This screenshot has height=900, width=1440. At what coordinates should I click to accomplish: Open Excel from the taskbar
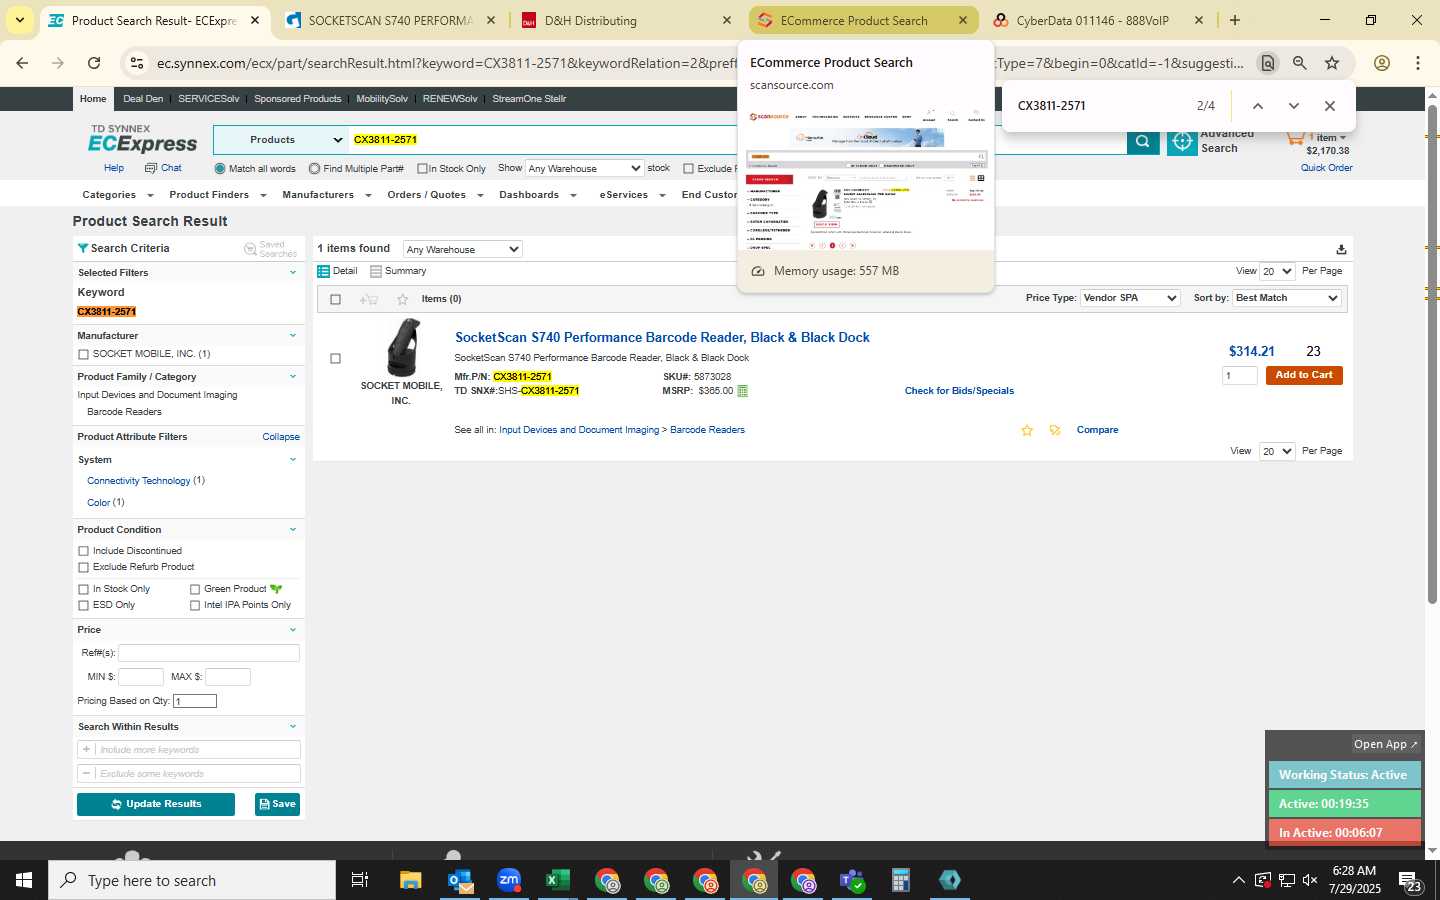(558, 881)
